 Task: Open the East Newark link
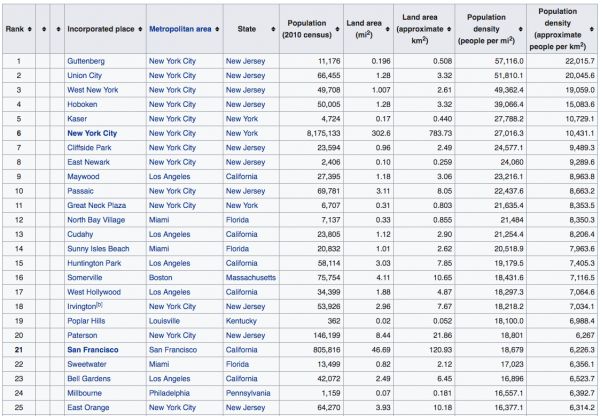[x=88, y=162]
